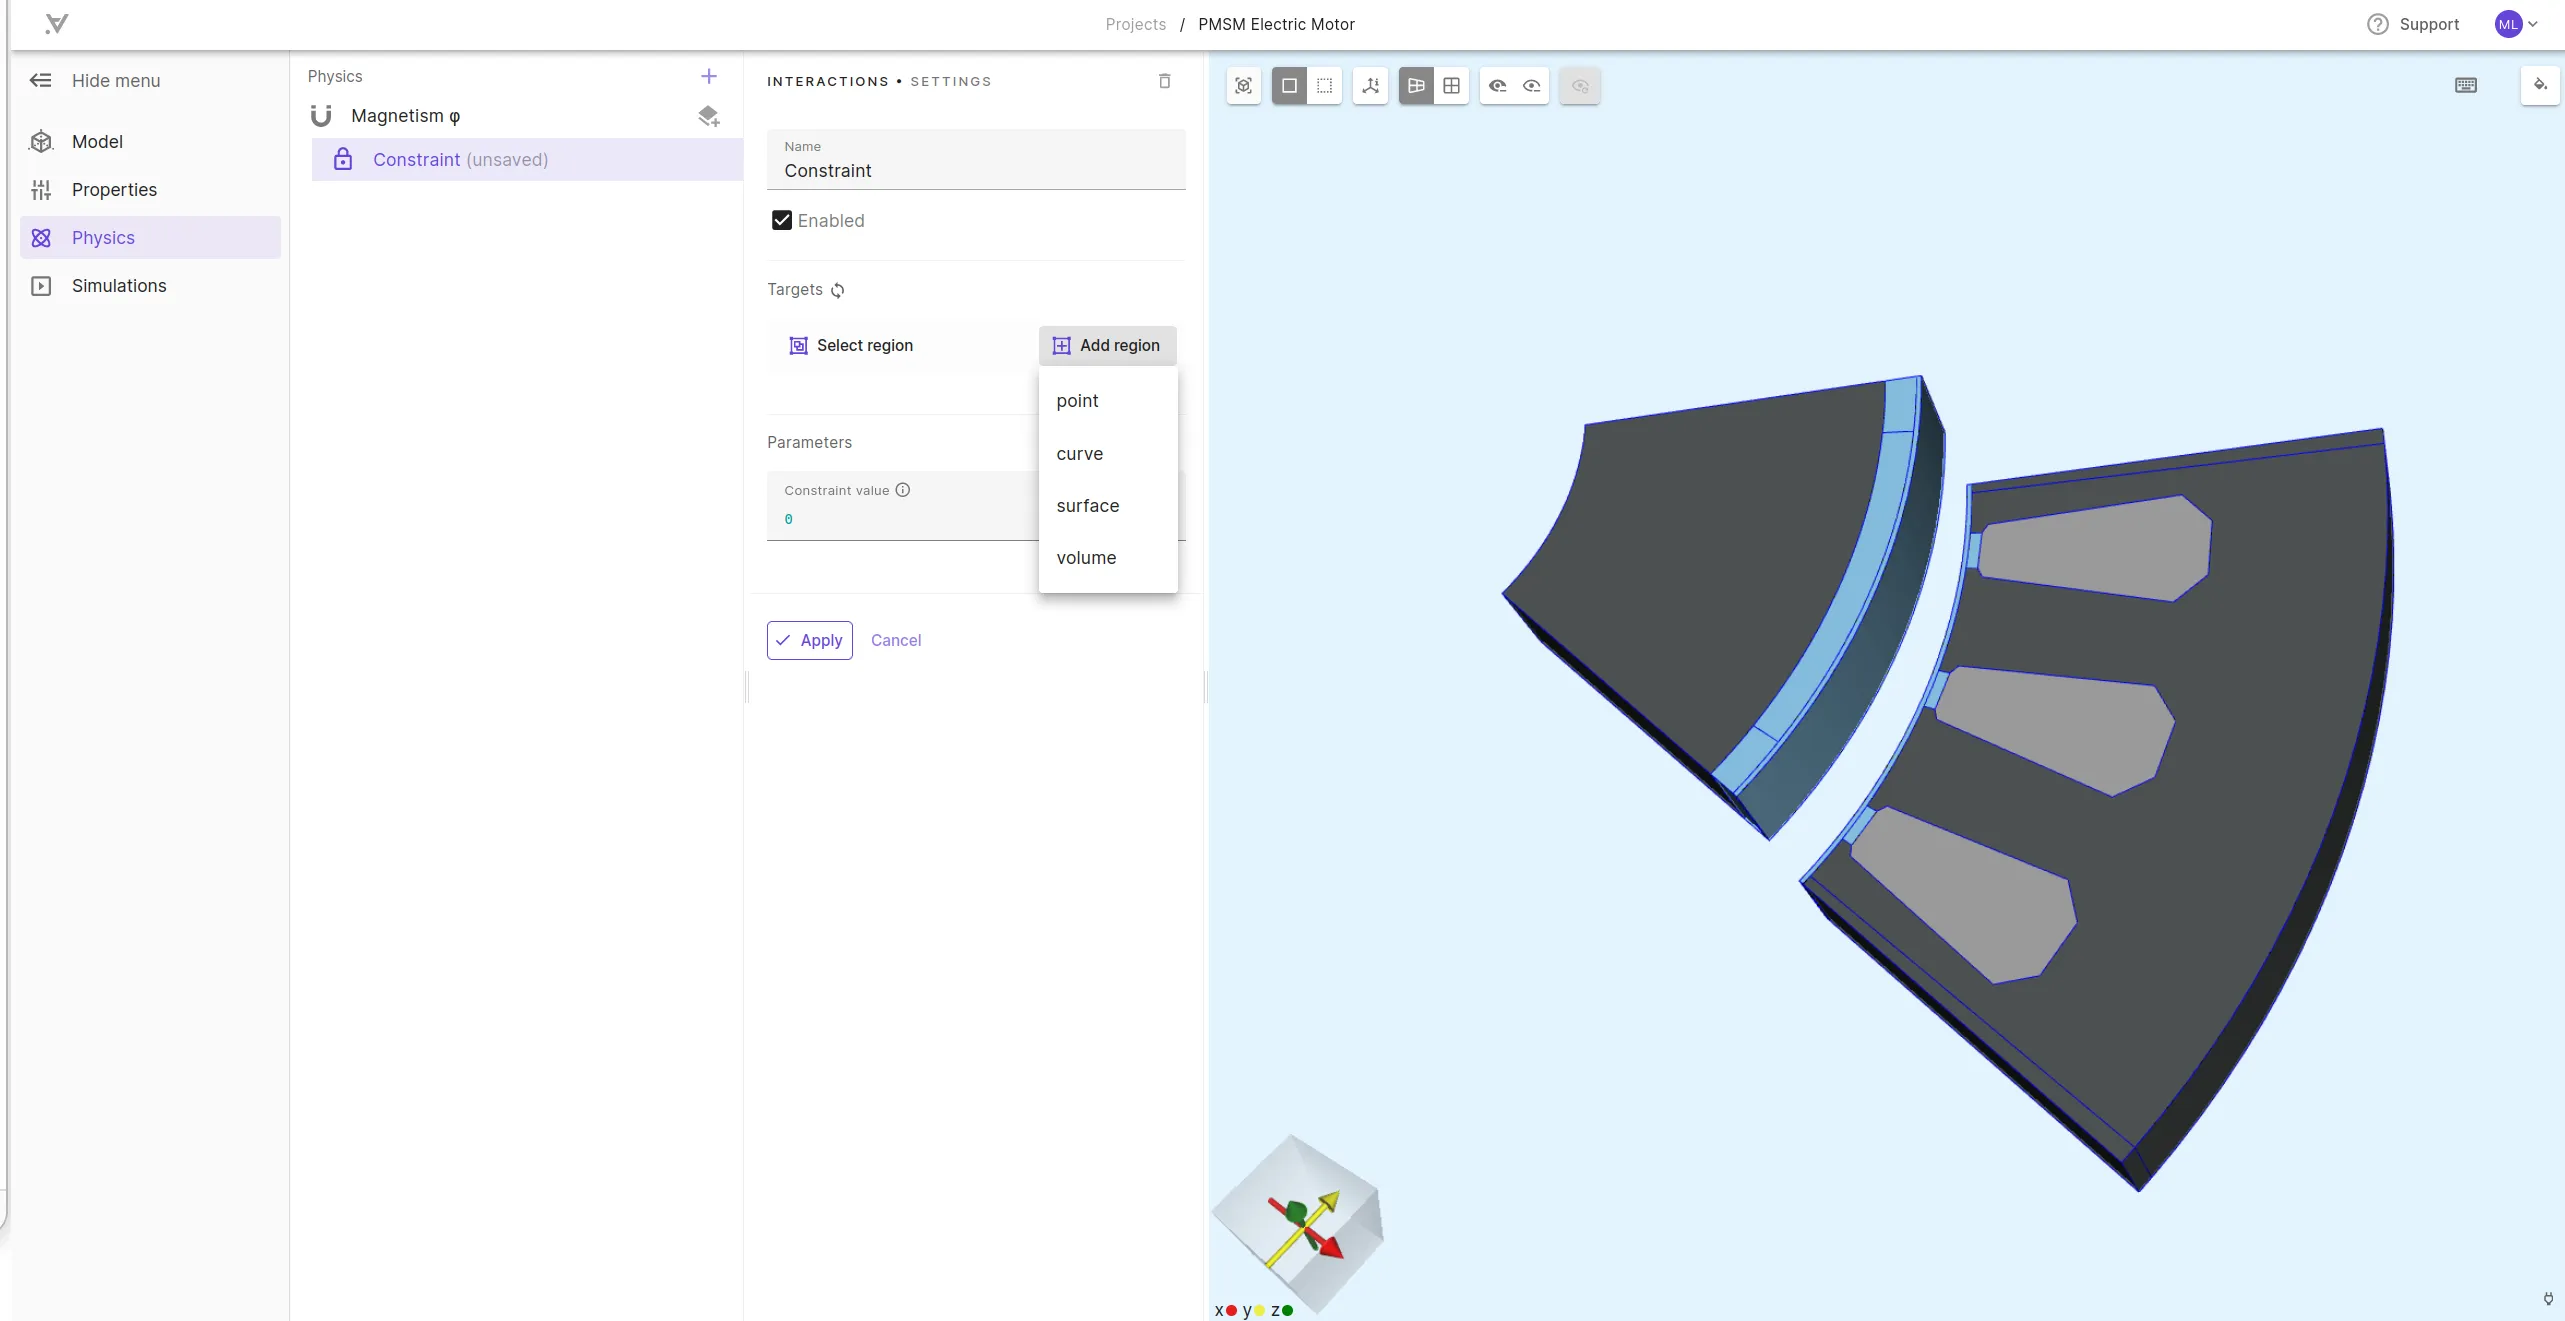Delete the interaction using trash icon
This screenshot has width=2565, height=1321.
tap(1164, 81)
